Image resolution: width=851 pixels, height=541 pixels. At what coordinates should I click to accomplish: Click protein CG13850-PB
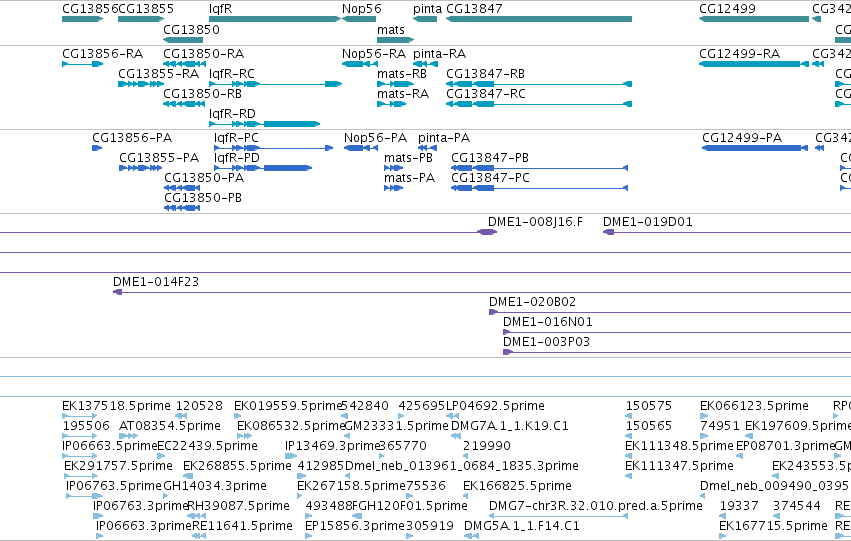point(182,208)
